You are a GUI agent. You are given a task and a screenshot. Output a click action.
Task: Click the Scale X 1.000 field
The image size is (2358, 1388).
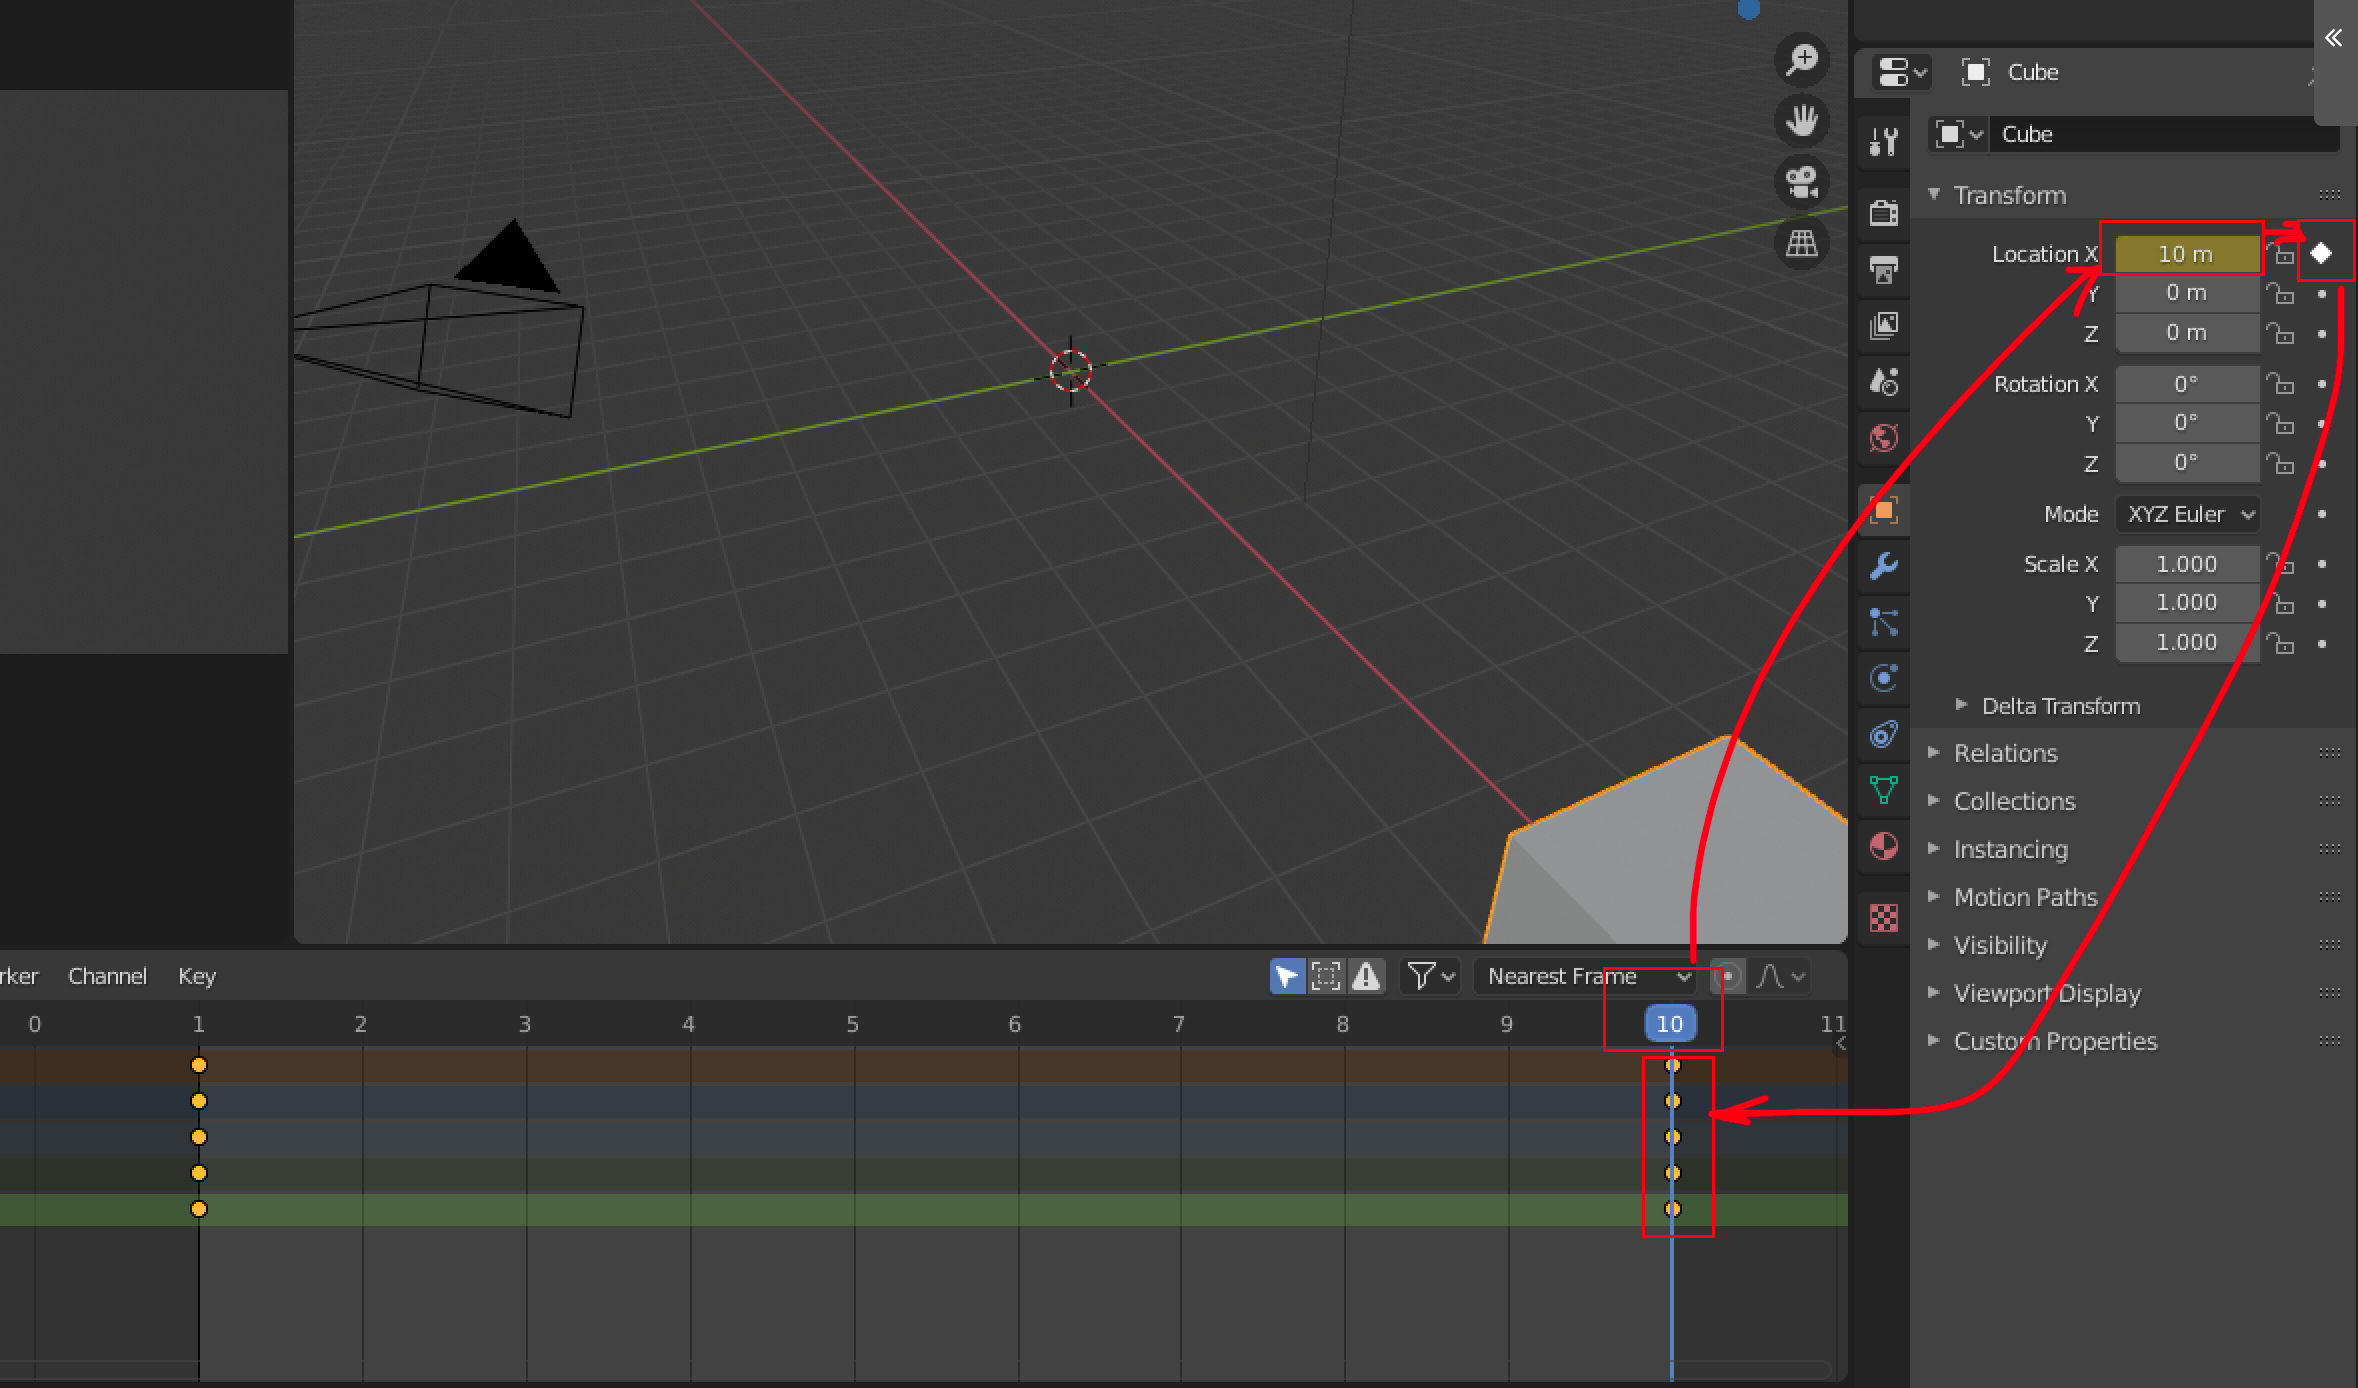pos(2187,564)
